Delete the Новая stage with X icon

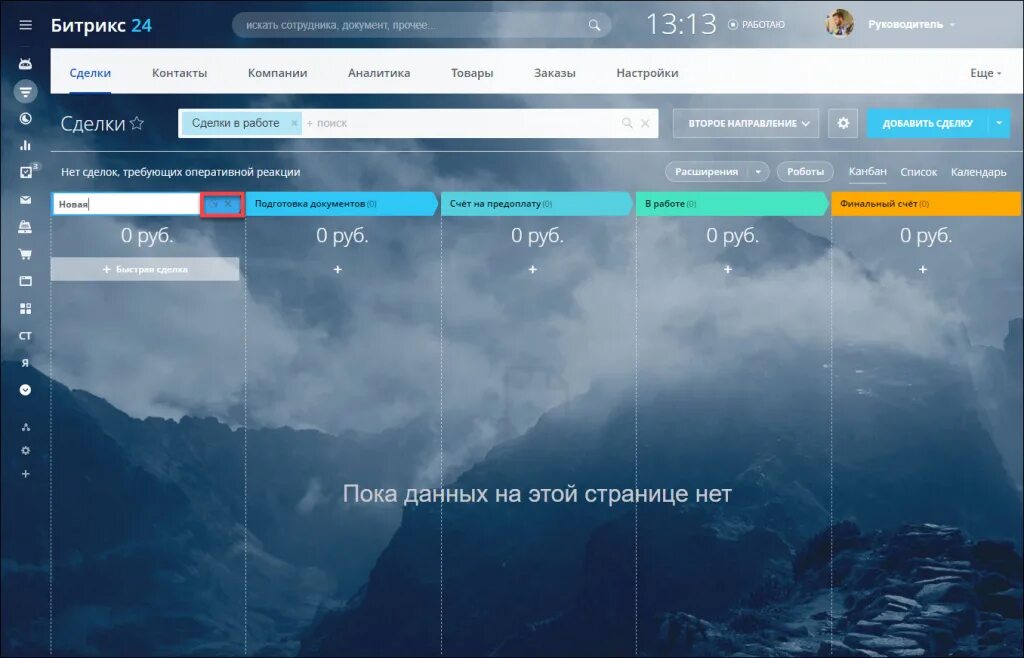pyautogui.click(x=228, y=204)
